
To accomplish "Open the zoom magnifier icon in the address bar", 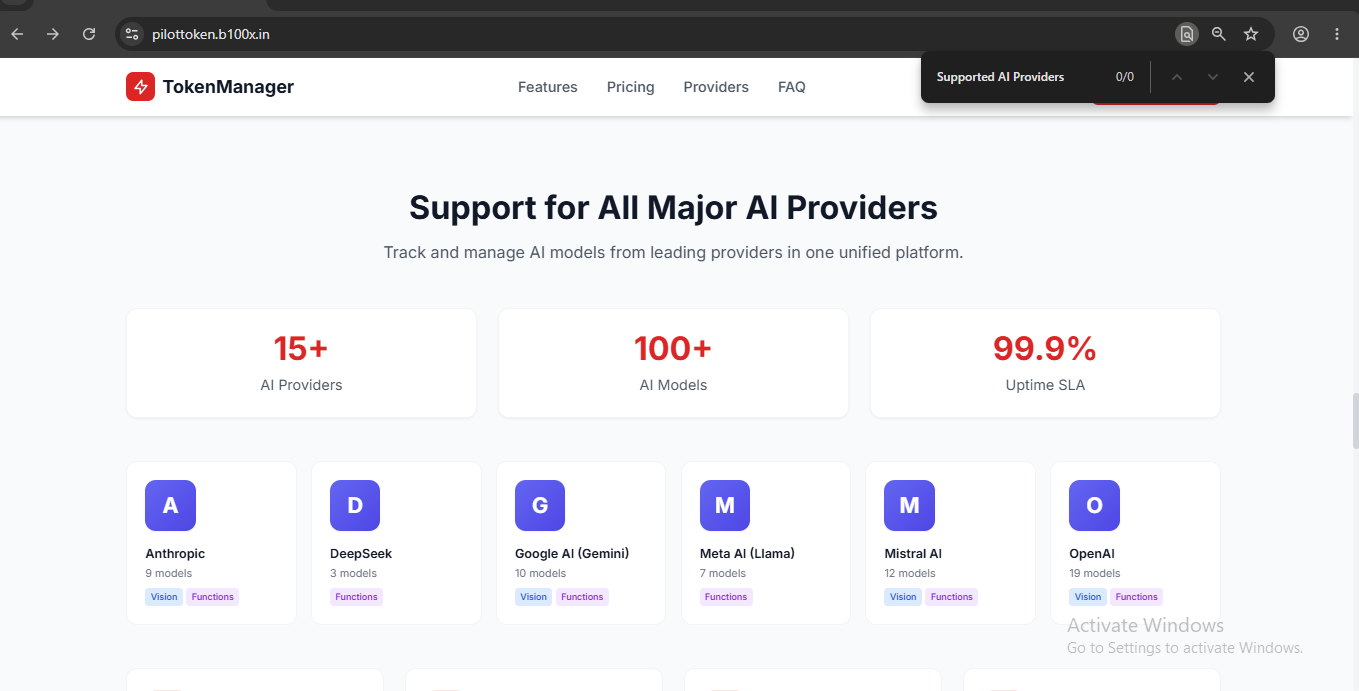I will click(x=1219, y=34).
